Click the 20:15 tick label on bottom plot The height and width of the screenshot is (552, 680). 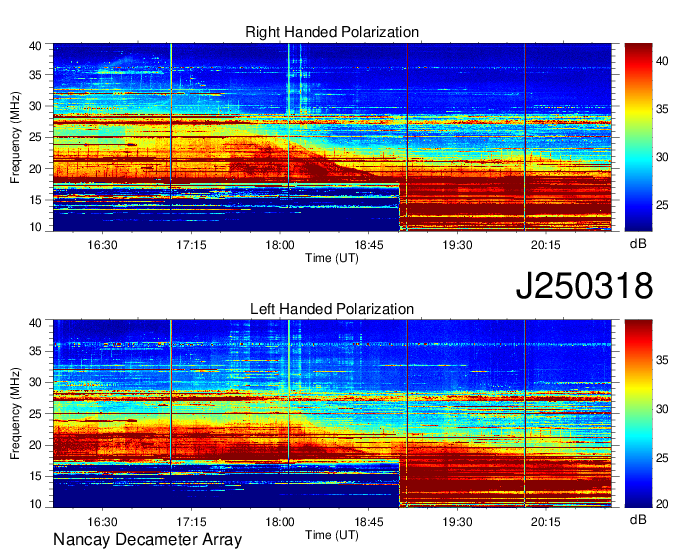pyautogui.click(x=546, y=522)
